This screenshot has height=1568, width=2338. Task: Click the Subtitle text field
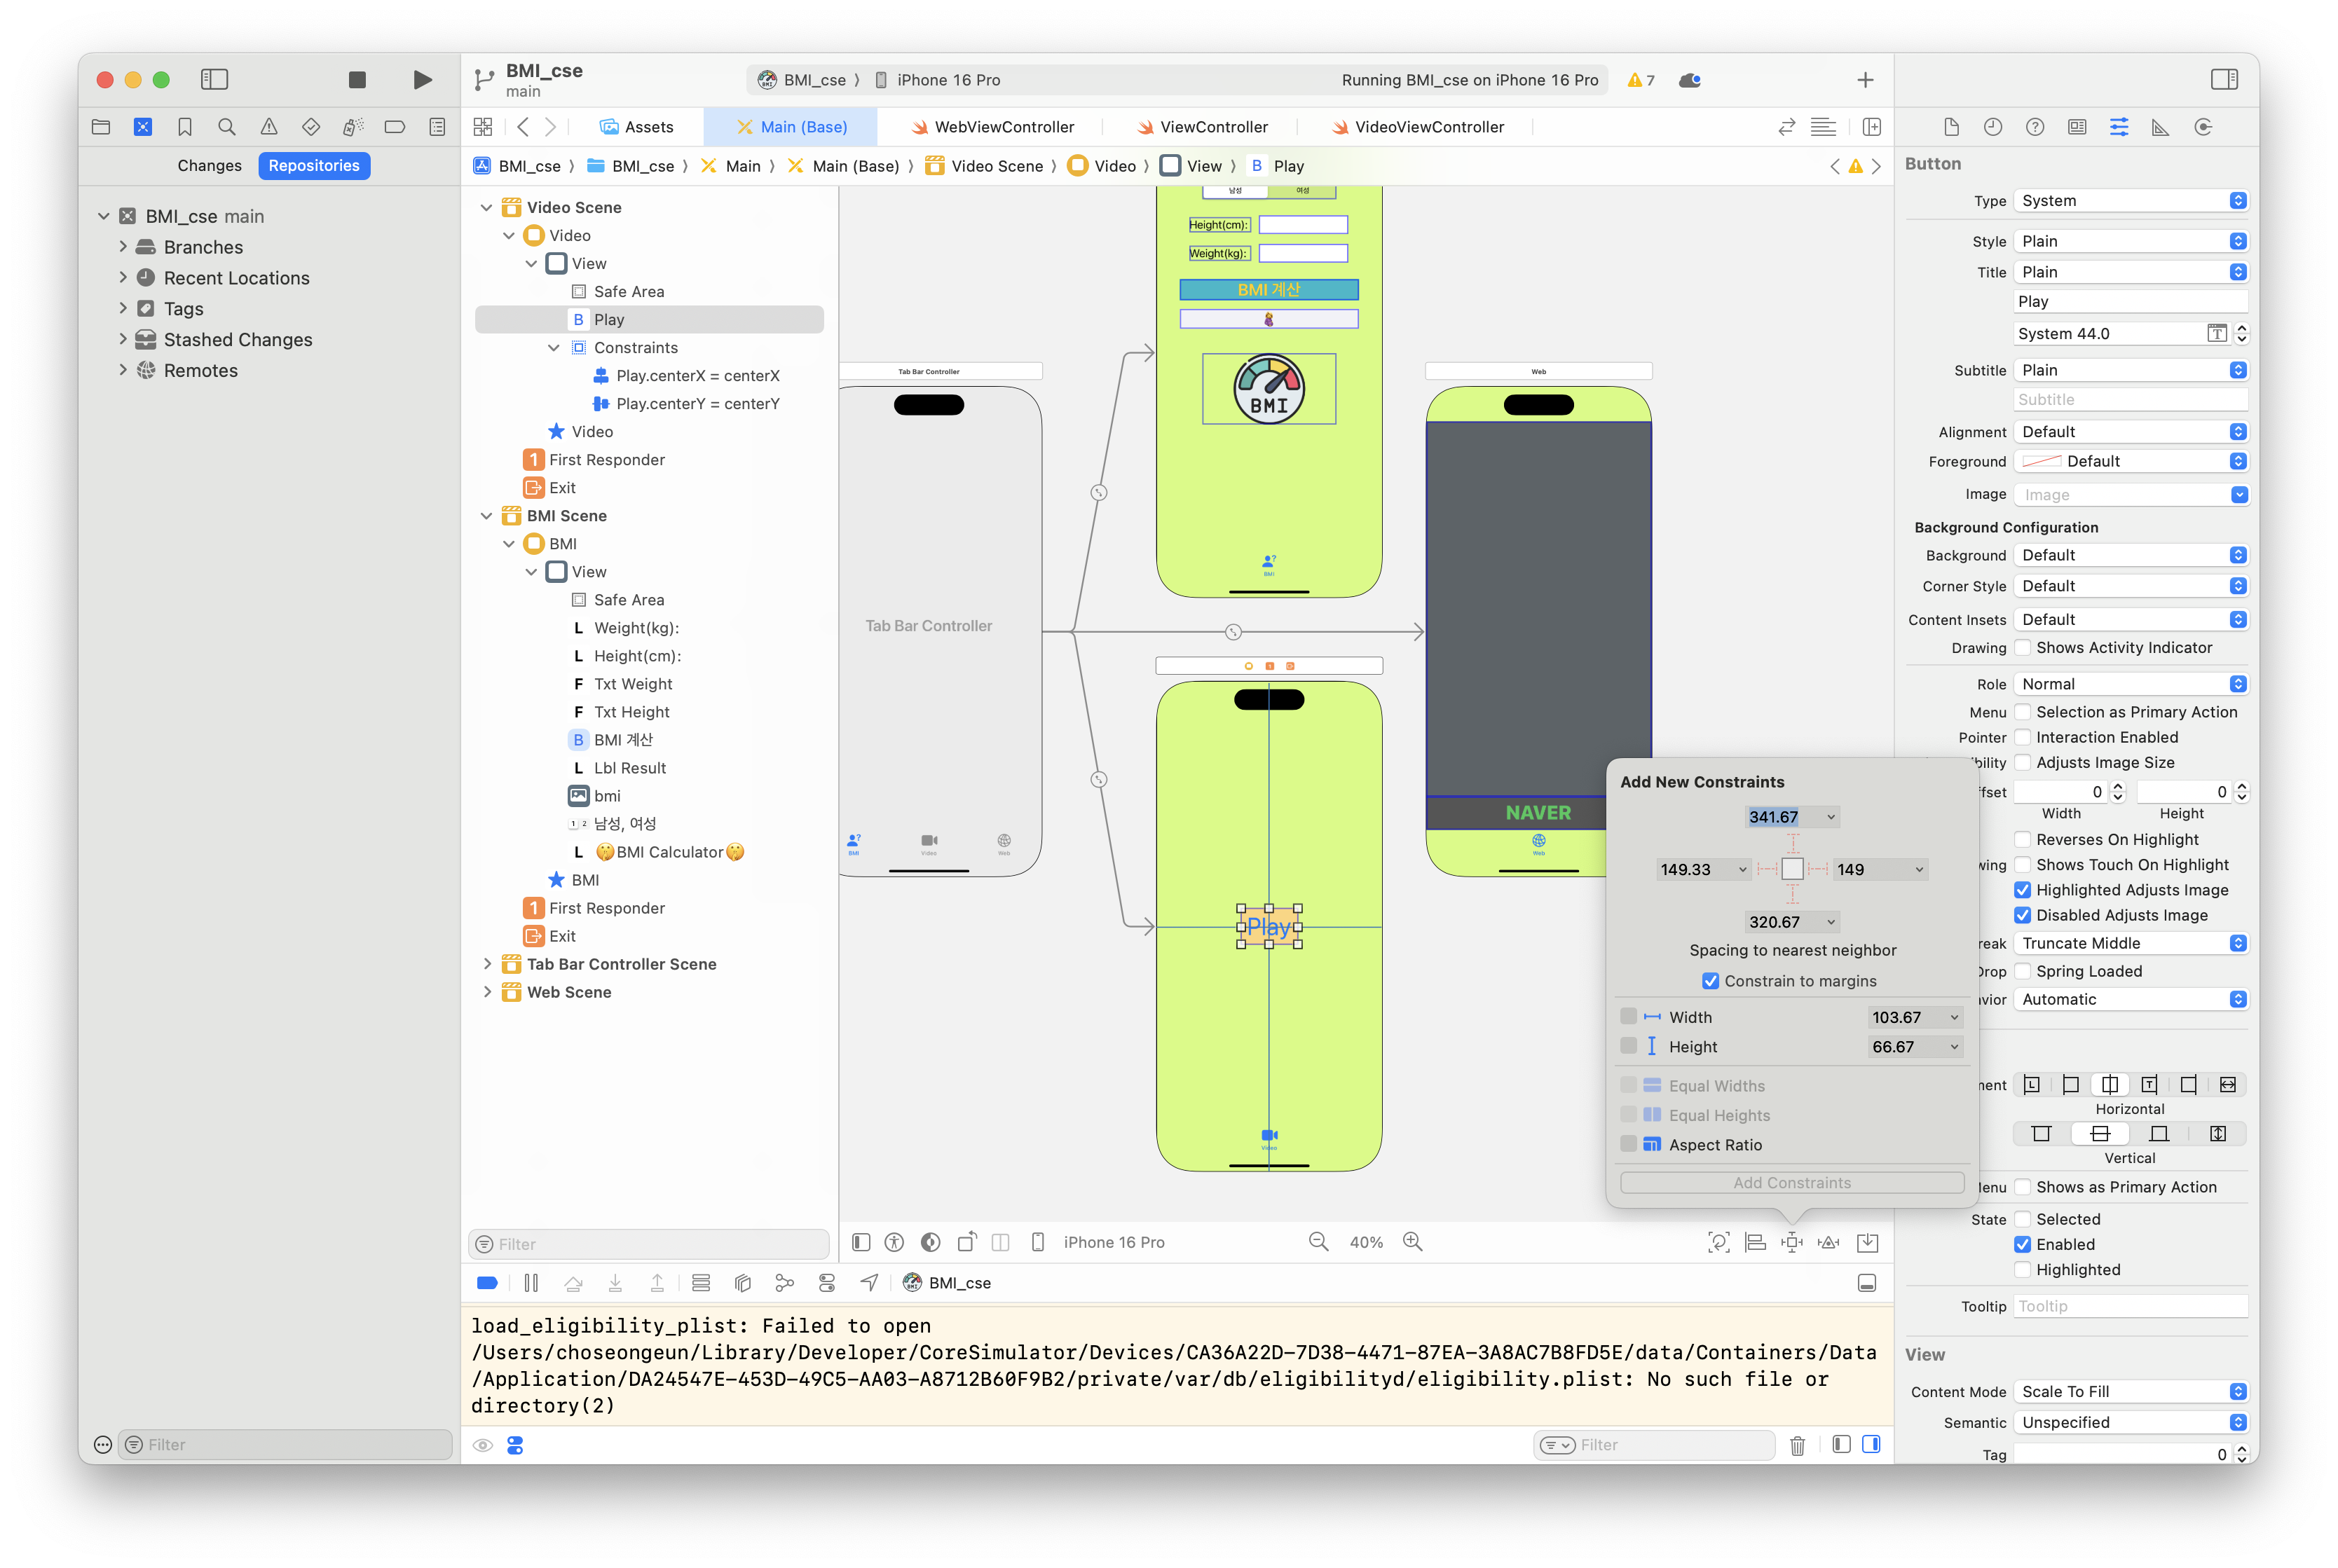click(x=2130, y=400)
